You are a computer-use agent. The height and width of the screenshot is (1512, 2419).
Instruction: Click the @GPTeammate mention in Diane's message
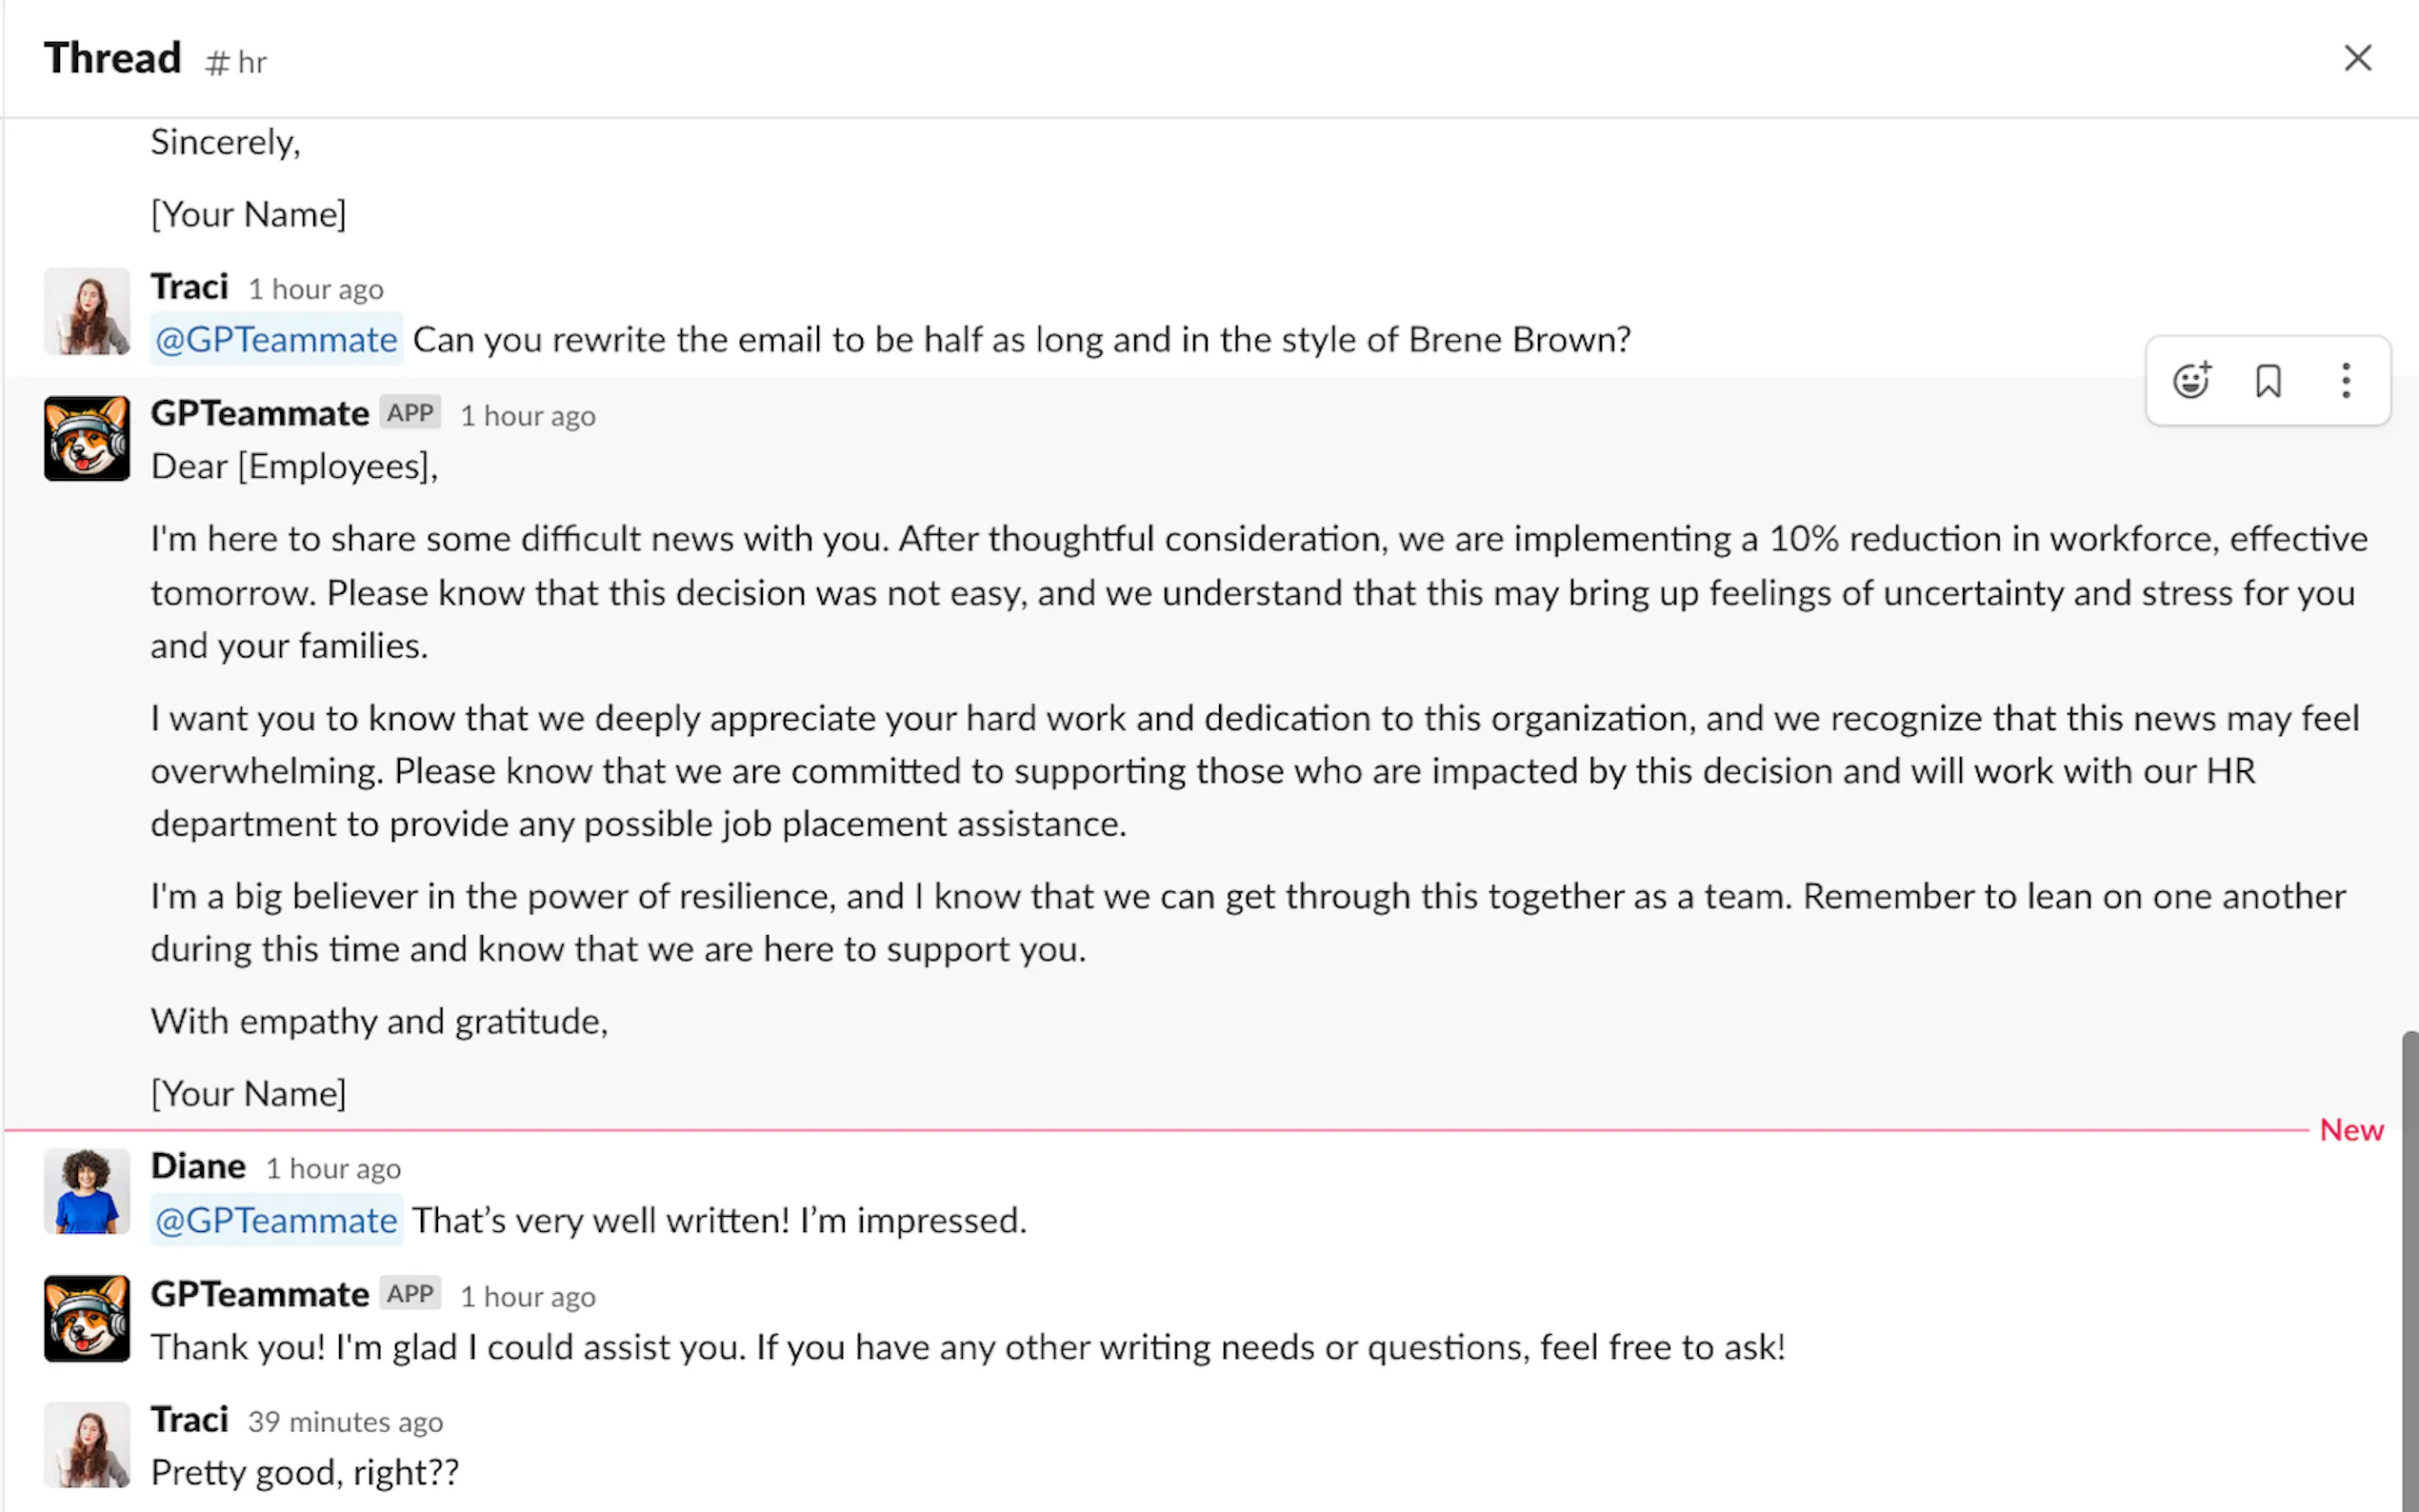click(x=276, y=1220)
